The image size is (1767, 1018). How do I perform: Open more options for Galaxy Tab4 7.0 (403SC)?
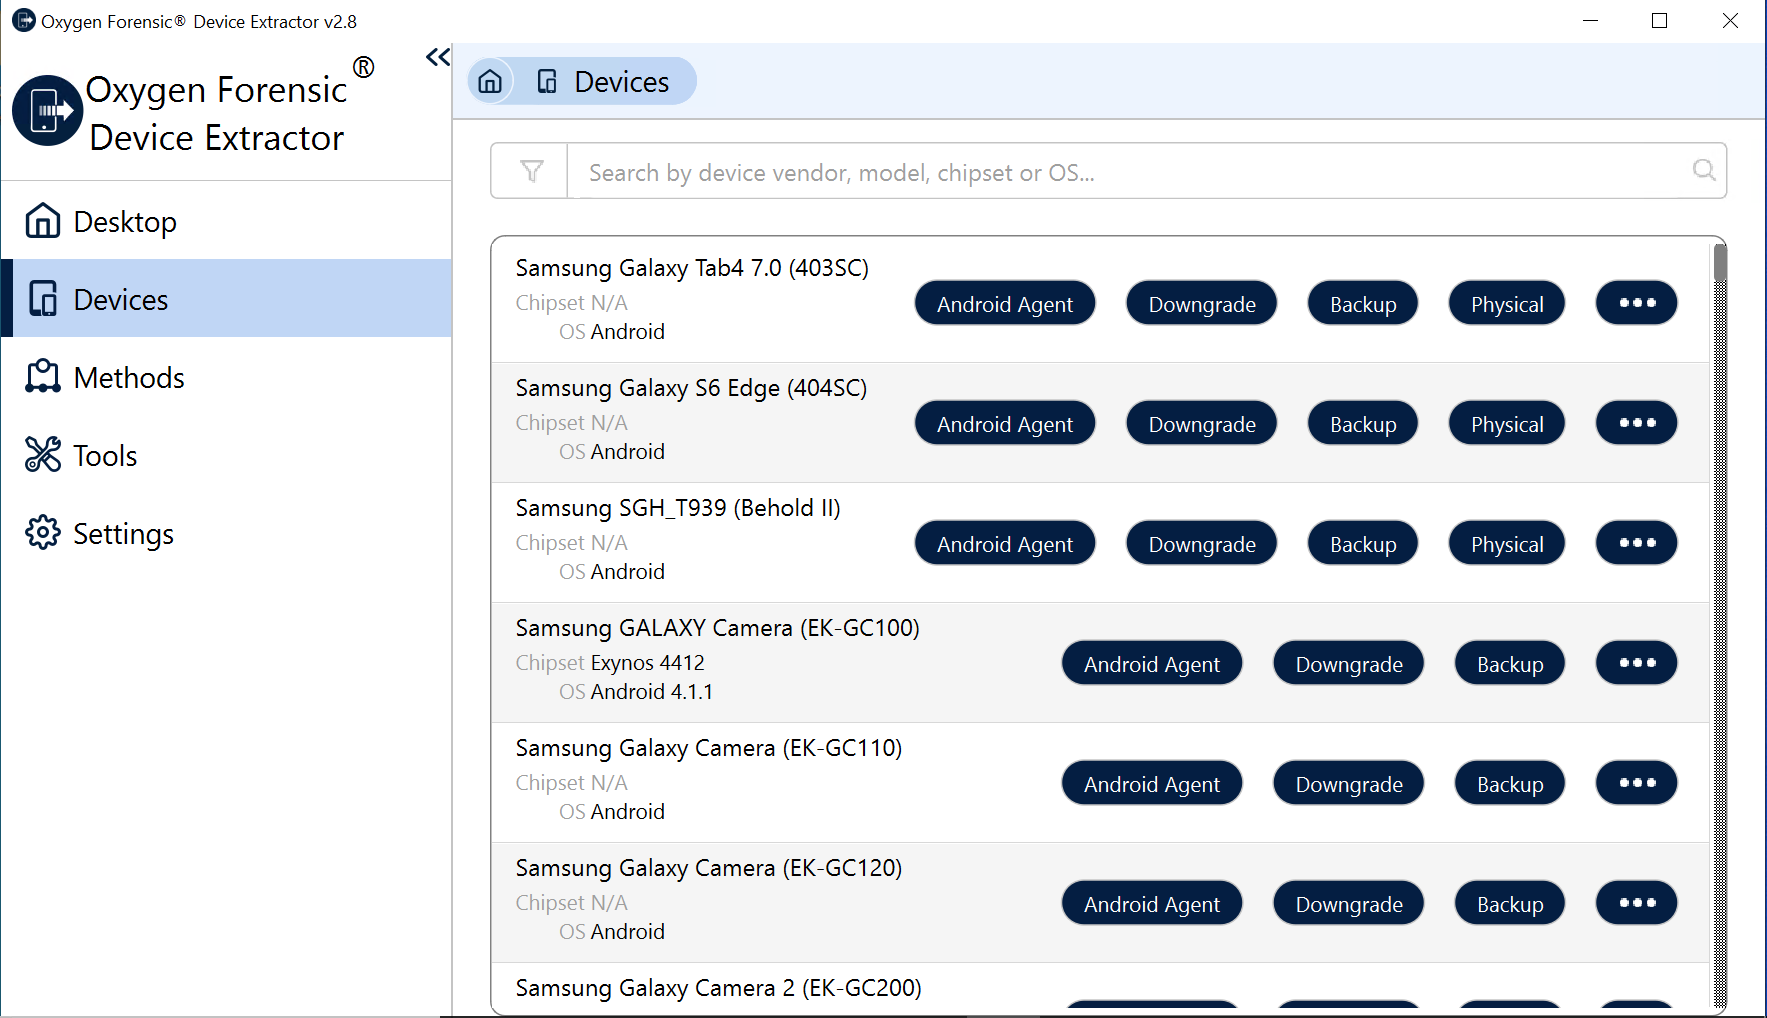[x=1636, y=303]
